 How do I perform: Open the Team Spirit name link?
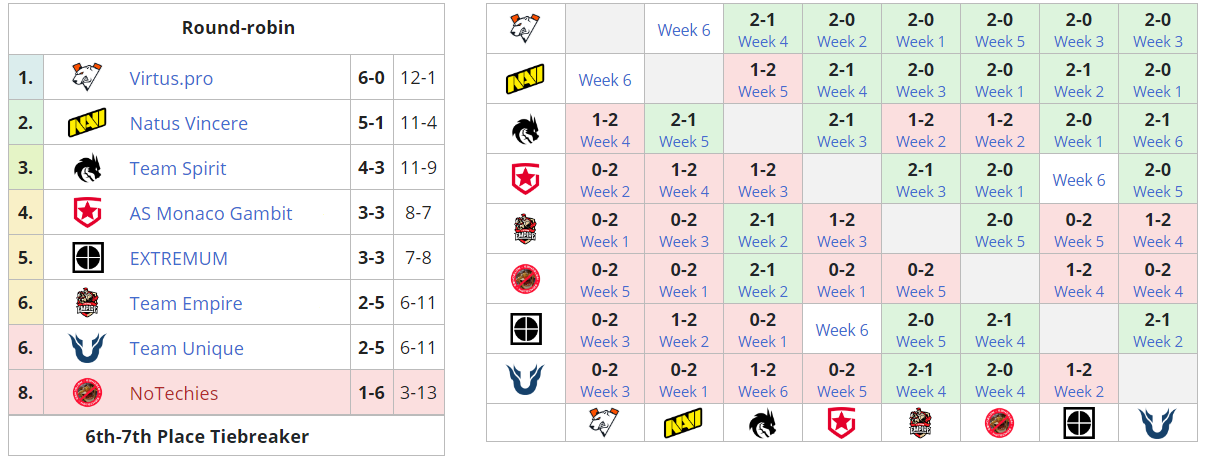point(178,168)
